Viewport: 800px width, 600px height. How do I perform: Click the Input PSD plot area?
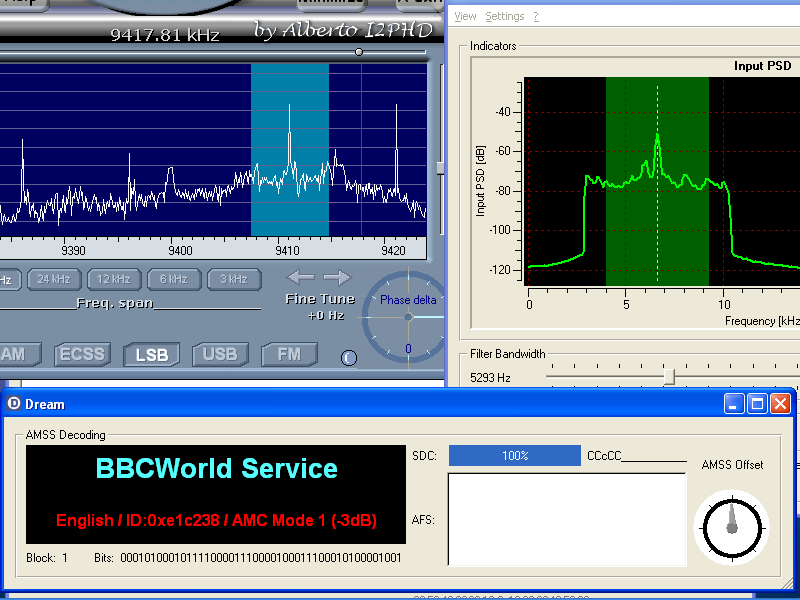coord(662,181)
